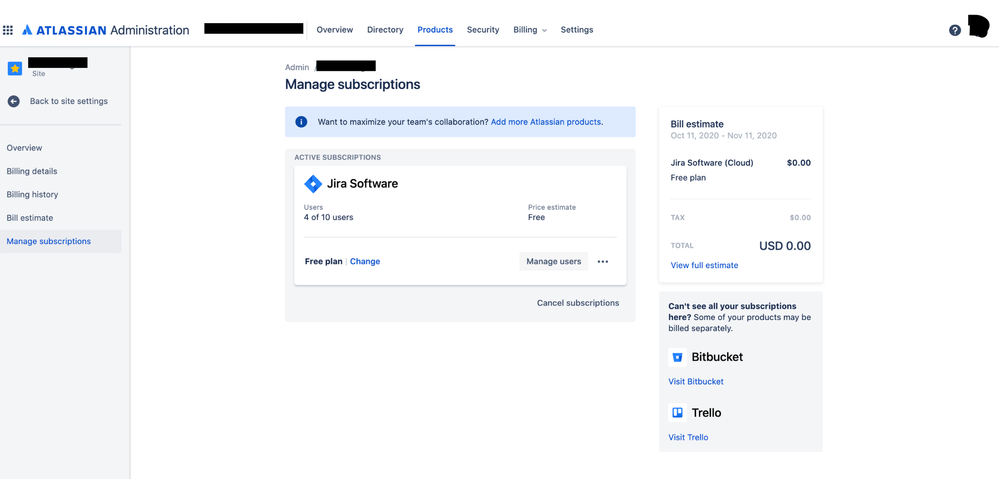Click Change next to Free plan
Screen dimensions: 999x479
[x=365, y=261]
